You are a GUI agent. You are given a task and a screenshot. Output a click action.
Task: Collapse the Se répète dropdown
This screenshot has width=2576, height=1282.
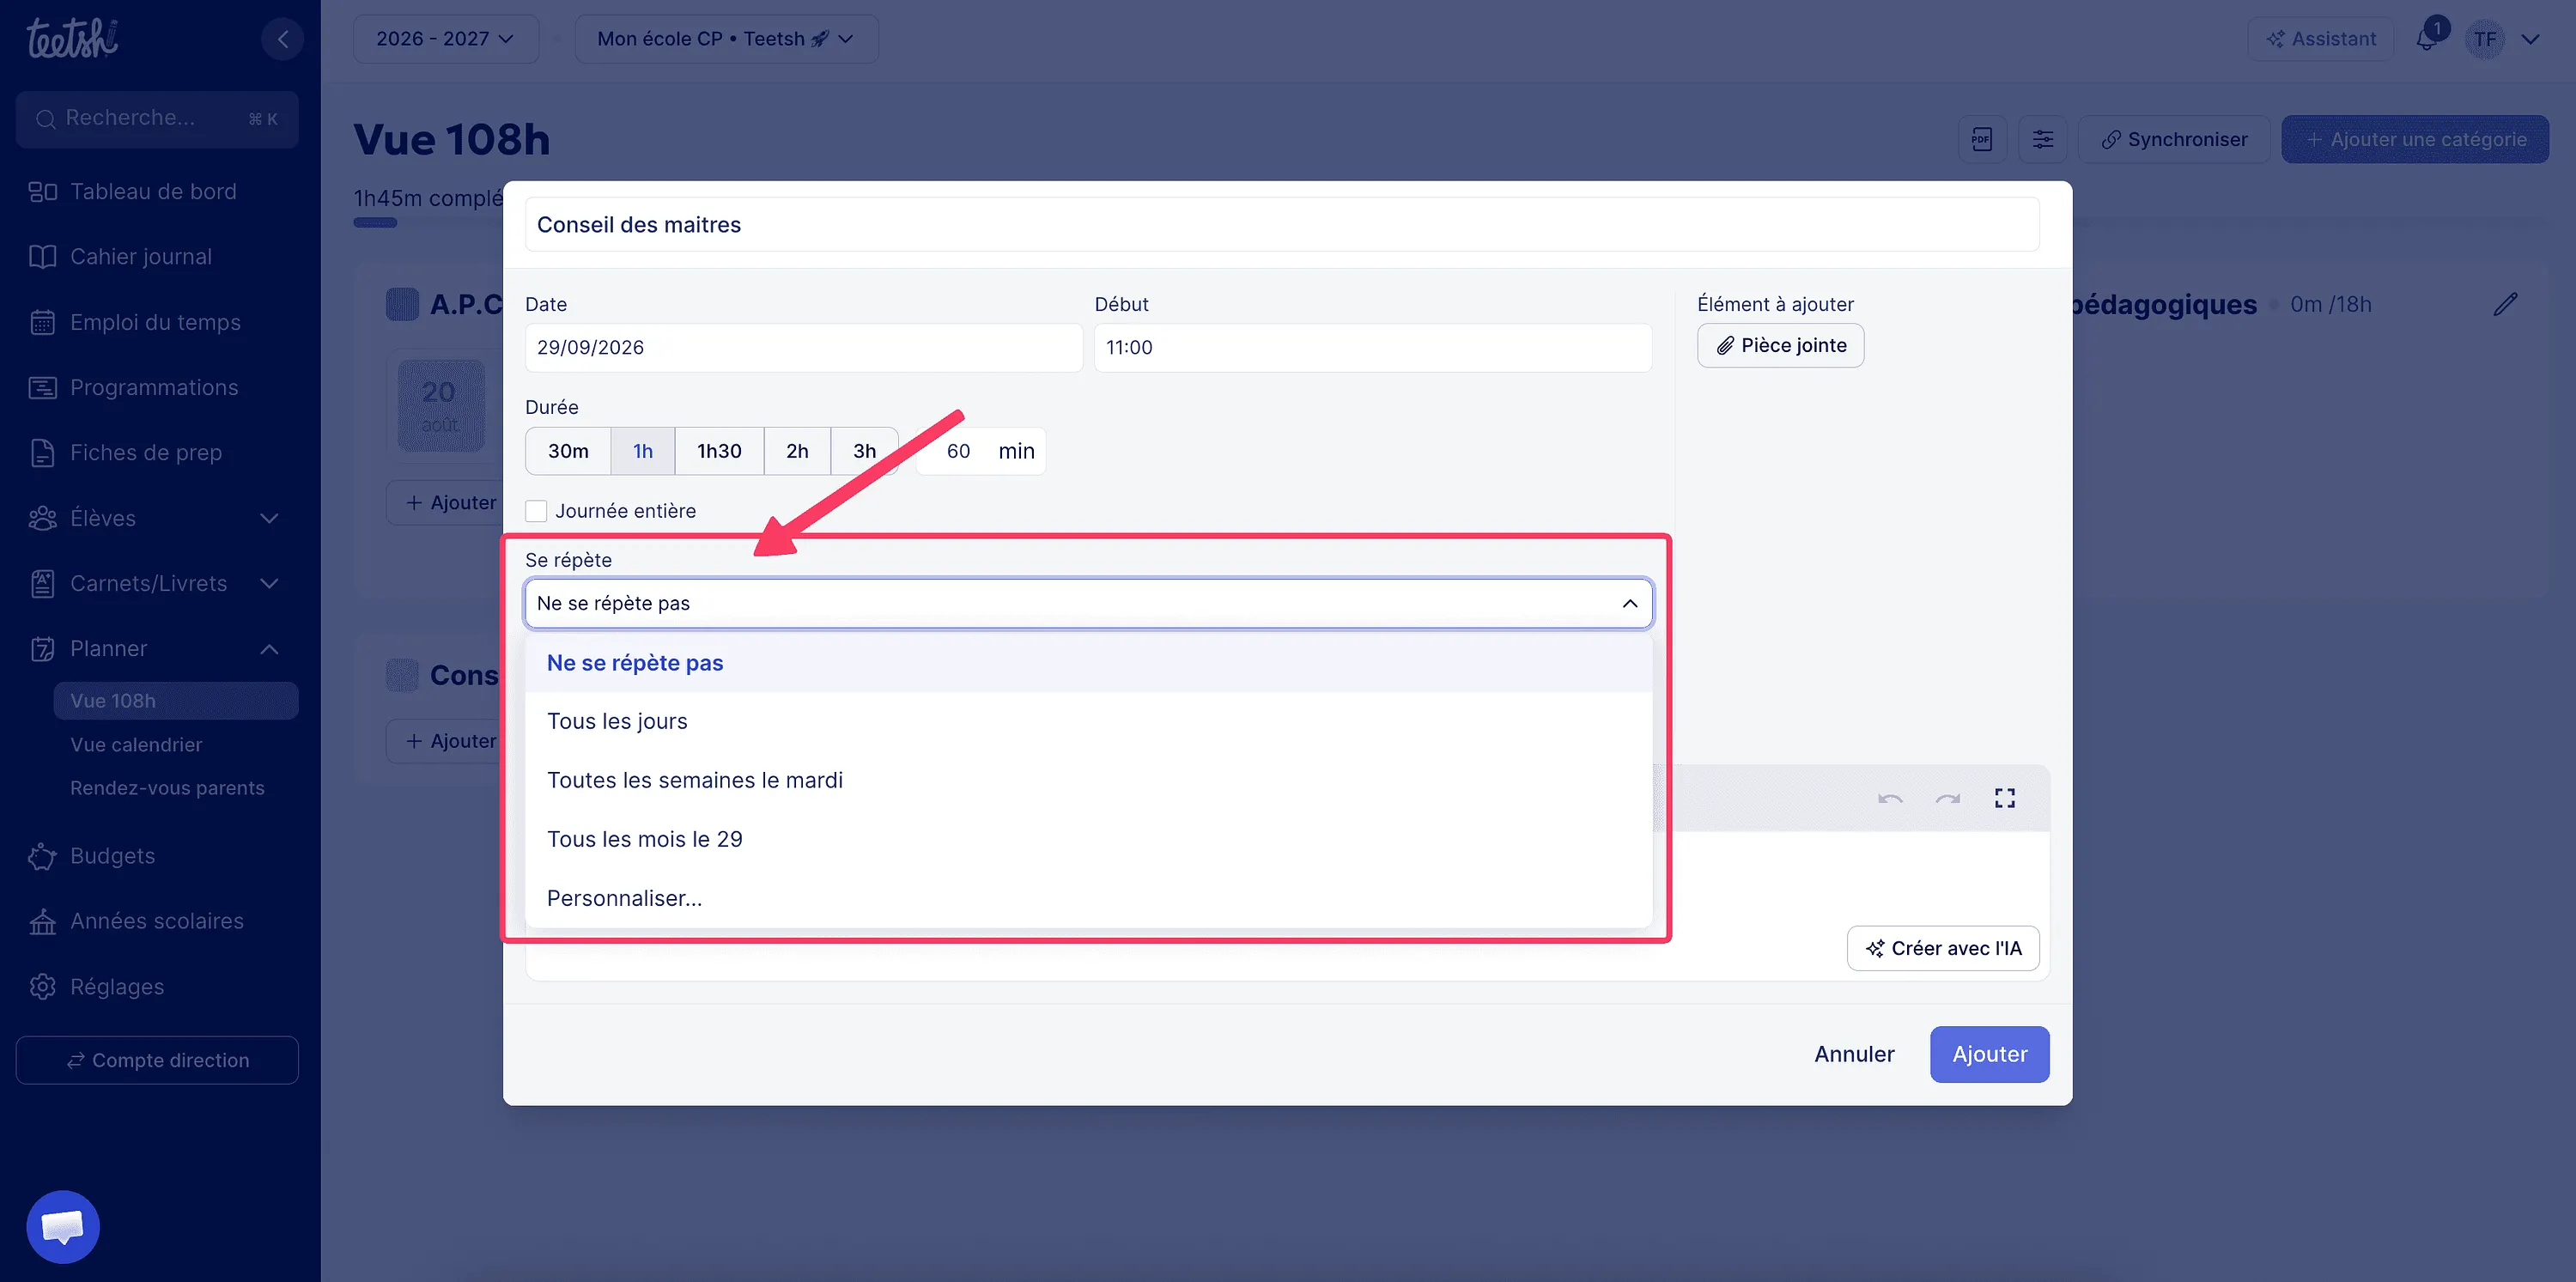point(1630,603)
